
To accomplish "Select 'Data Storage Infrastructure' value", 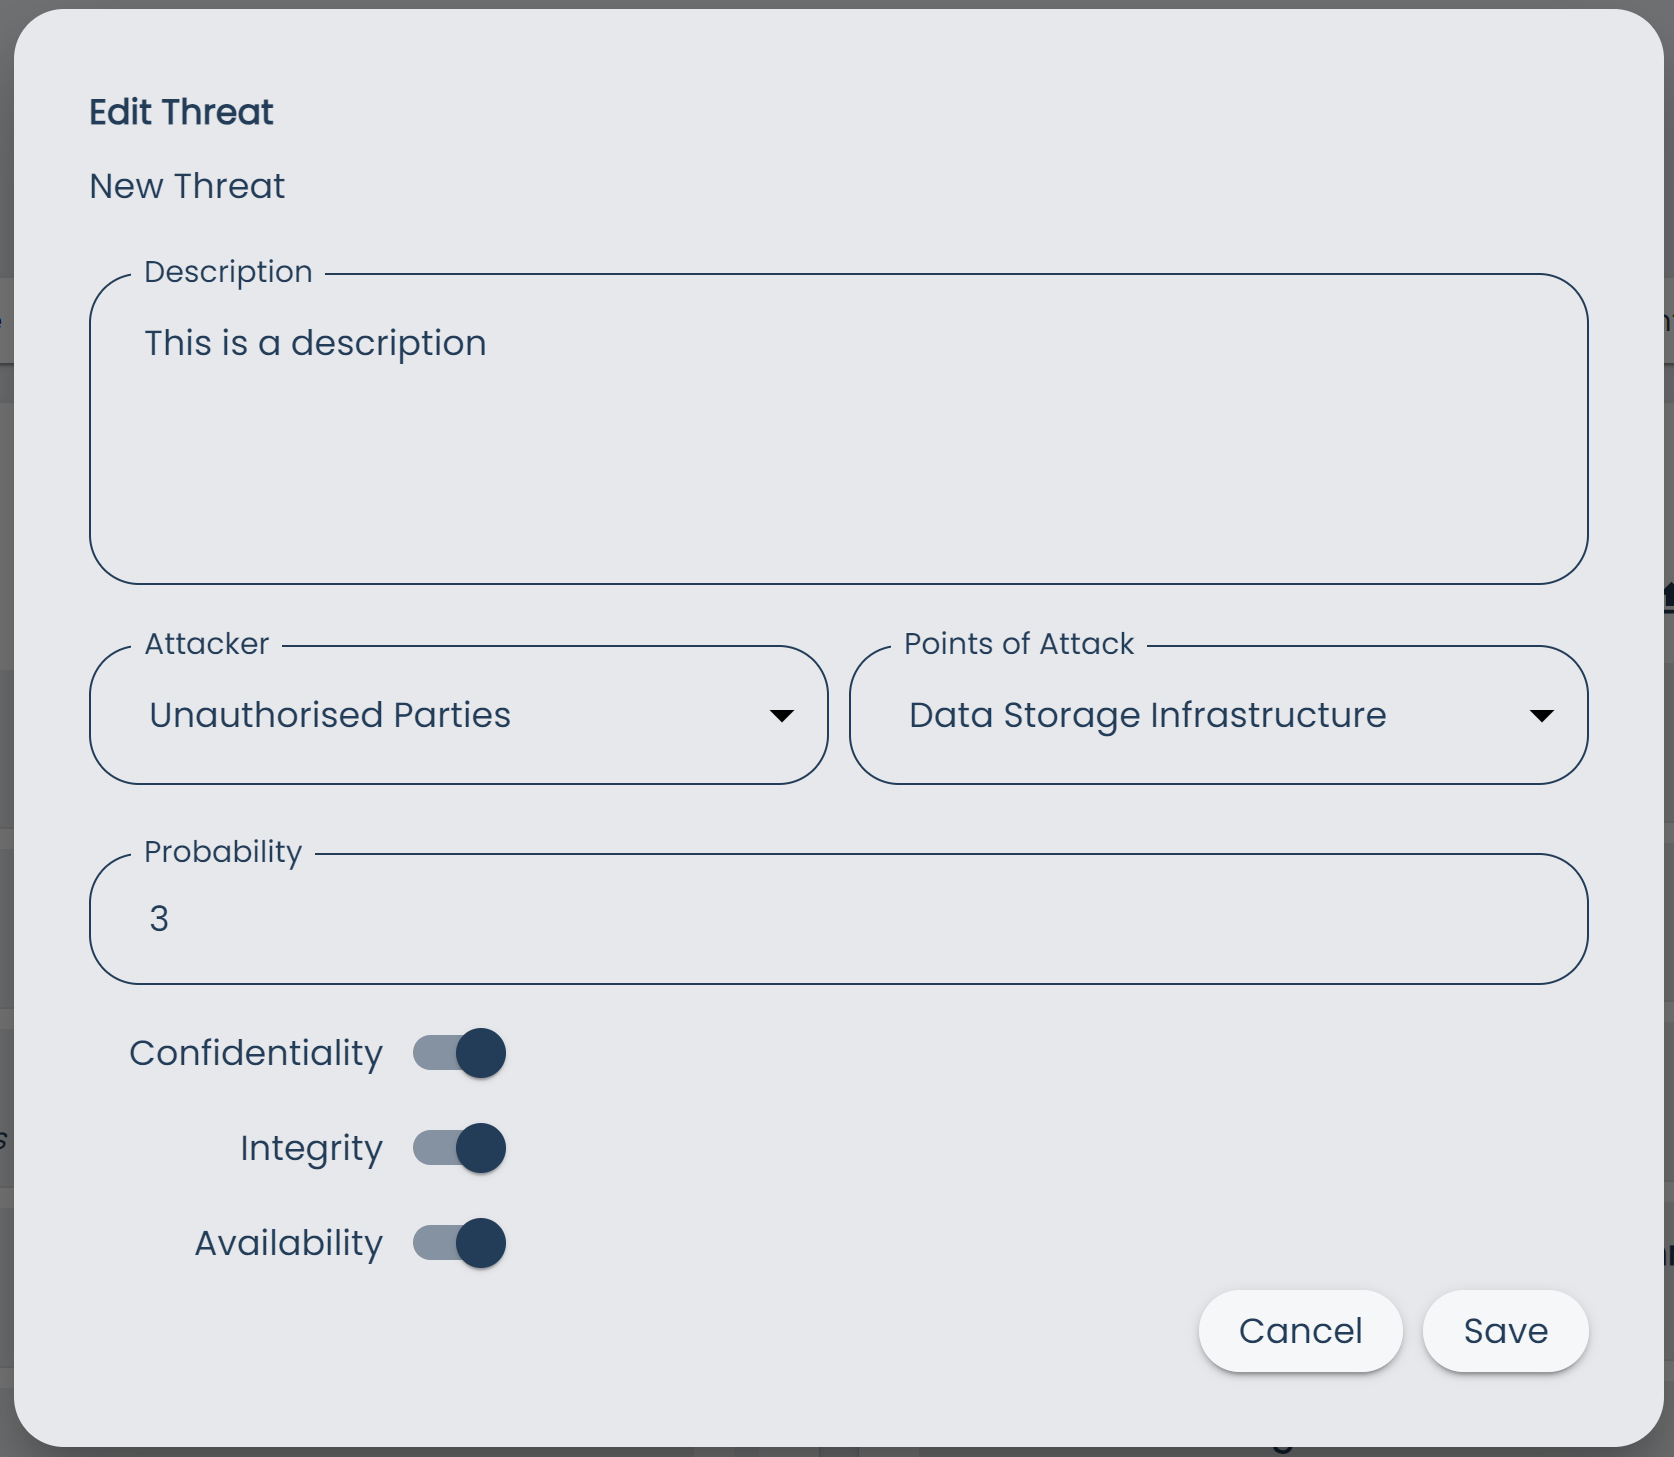I will 1147,714.
